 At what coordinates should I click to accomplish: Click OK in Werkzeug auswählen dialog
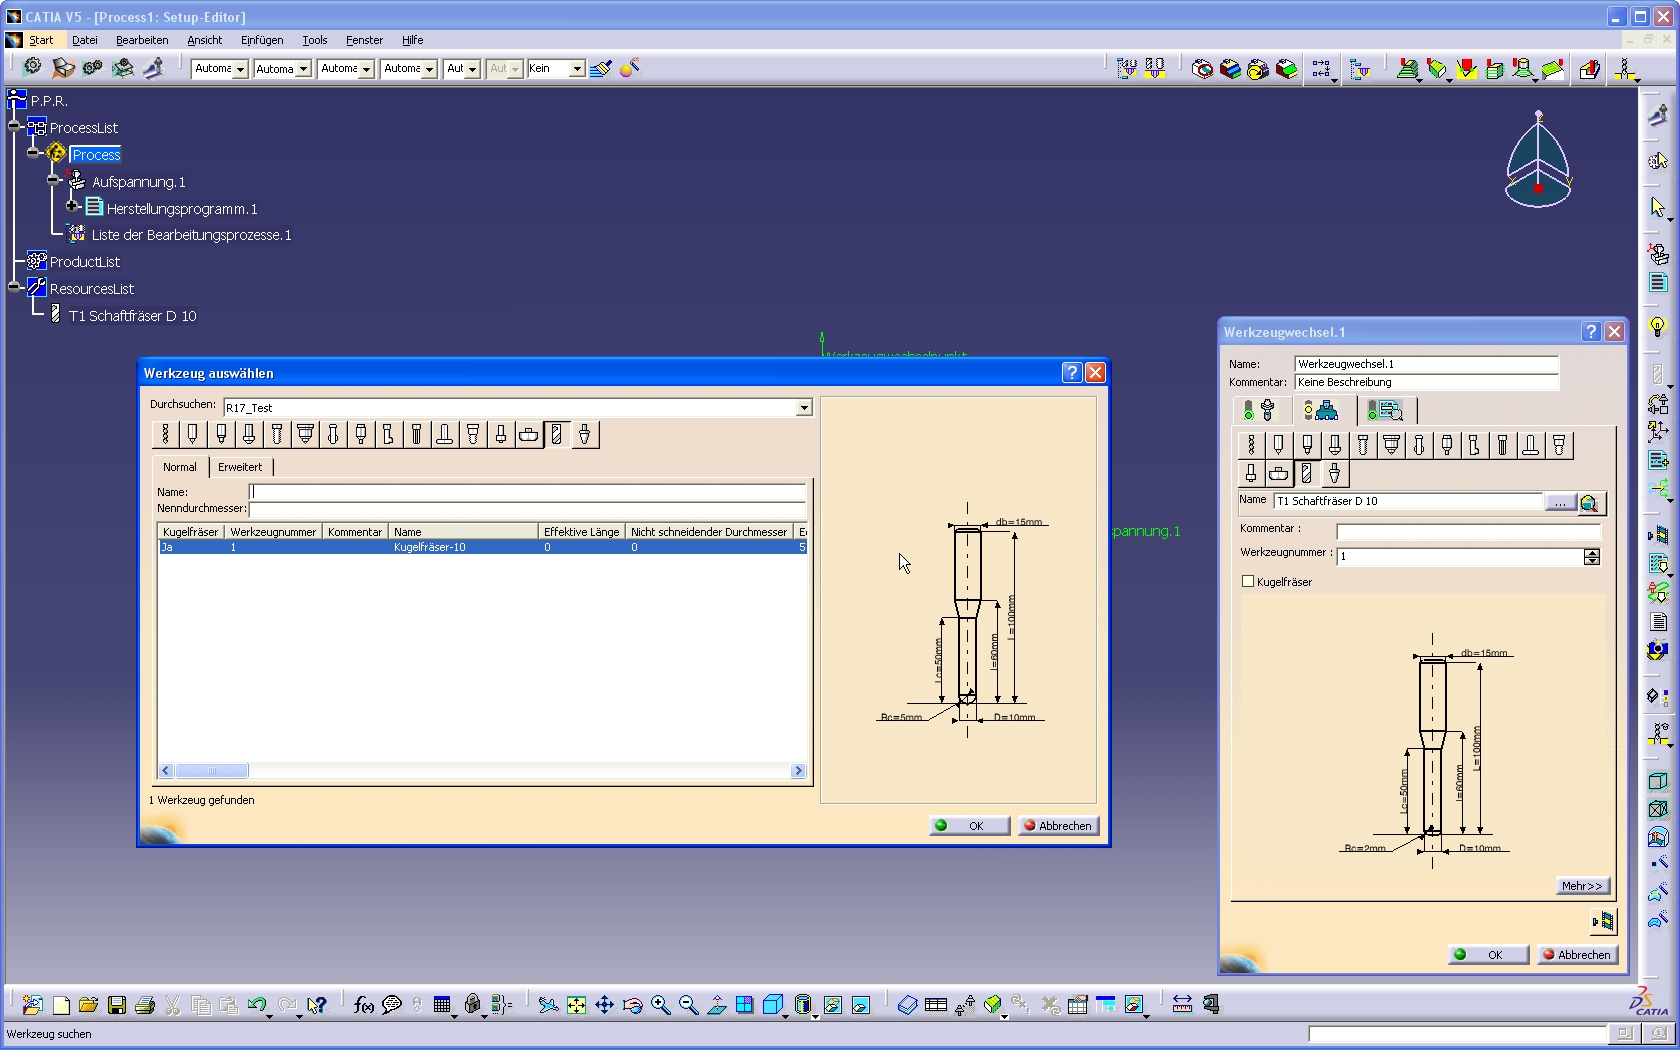coord(969,826)
